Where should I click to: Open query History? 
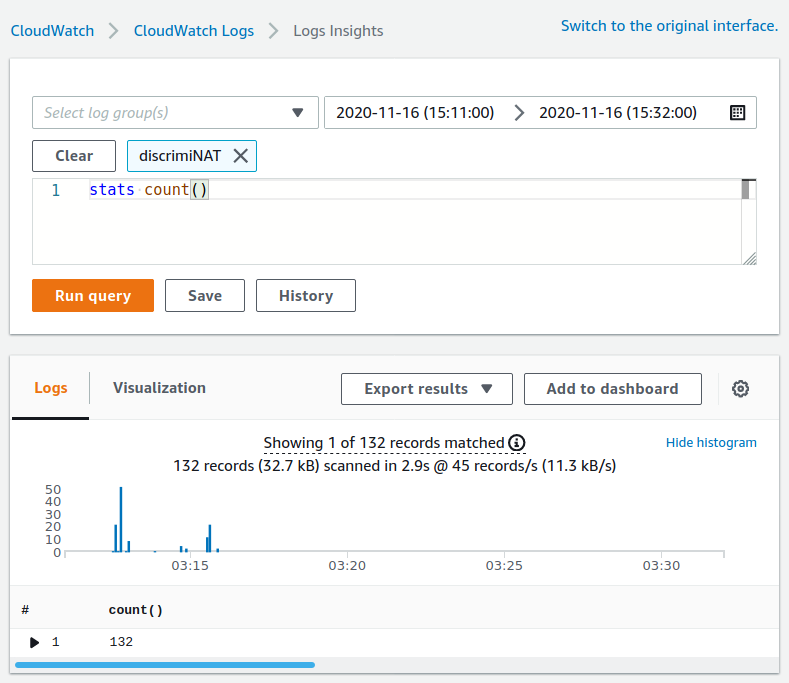(306, 295)
